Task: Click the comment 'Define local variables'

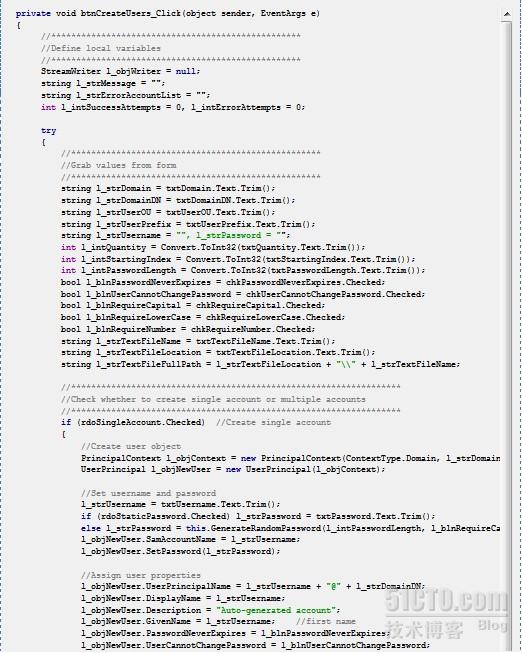Action: click(x=101, y=48)
